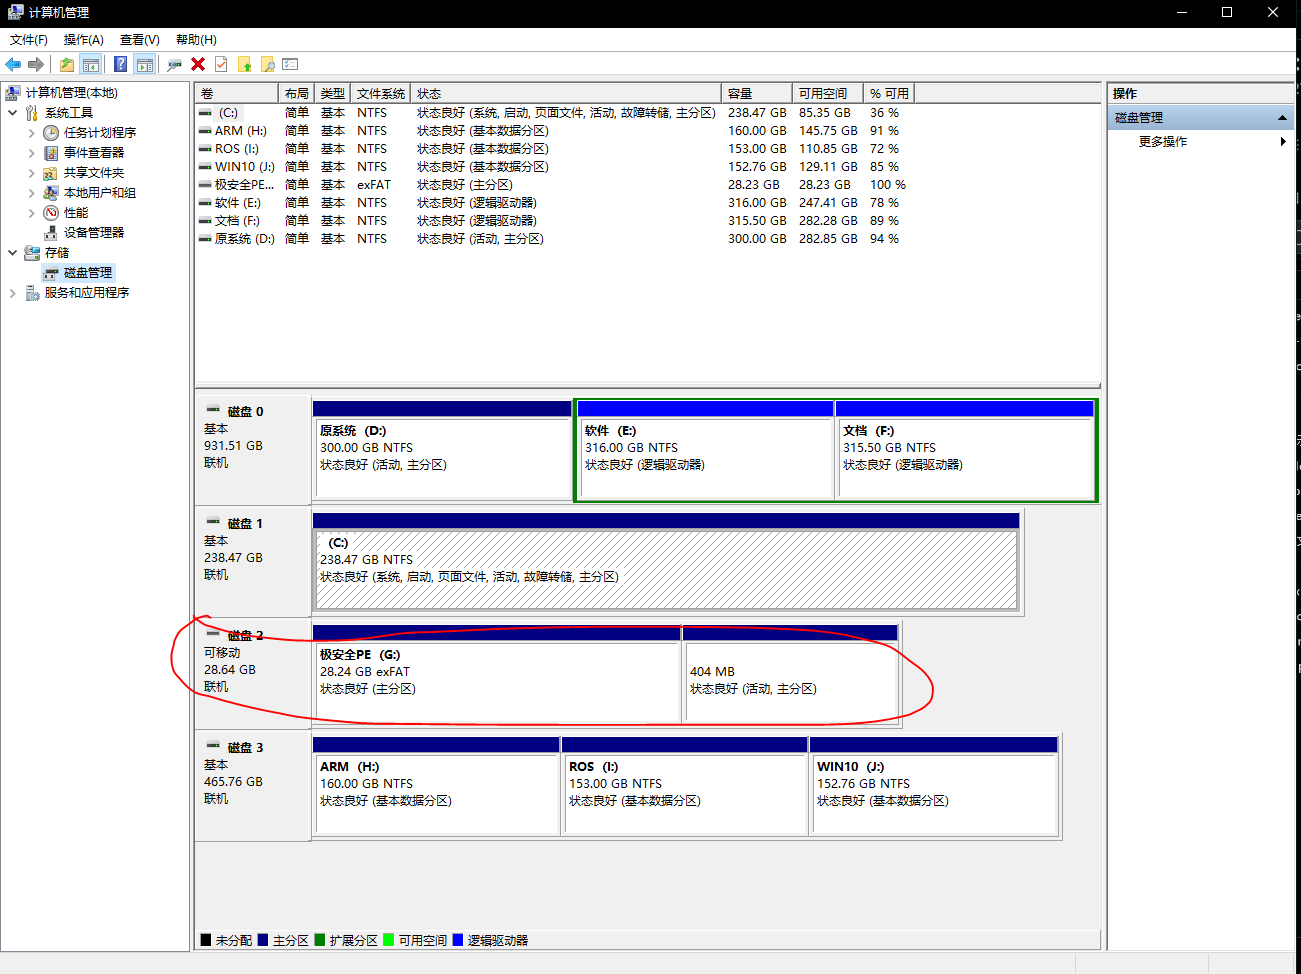Click the yellow sheet with green arrow icon
Viewport: 1301px width, 974px height.
(x=244, y=65)
